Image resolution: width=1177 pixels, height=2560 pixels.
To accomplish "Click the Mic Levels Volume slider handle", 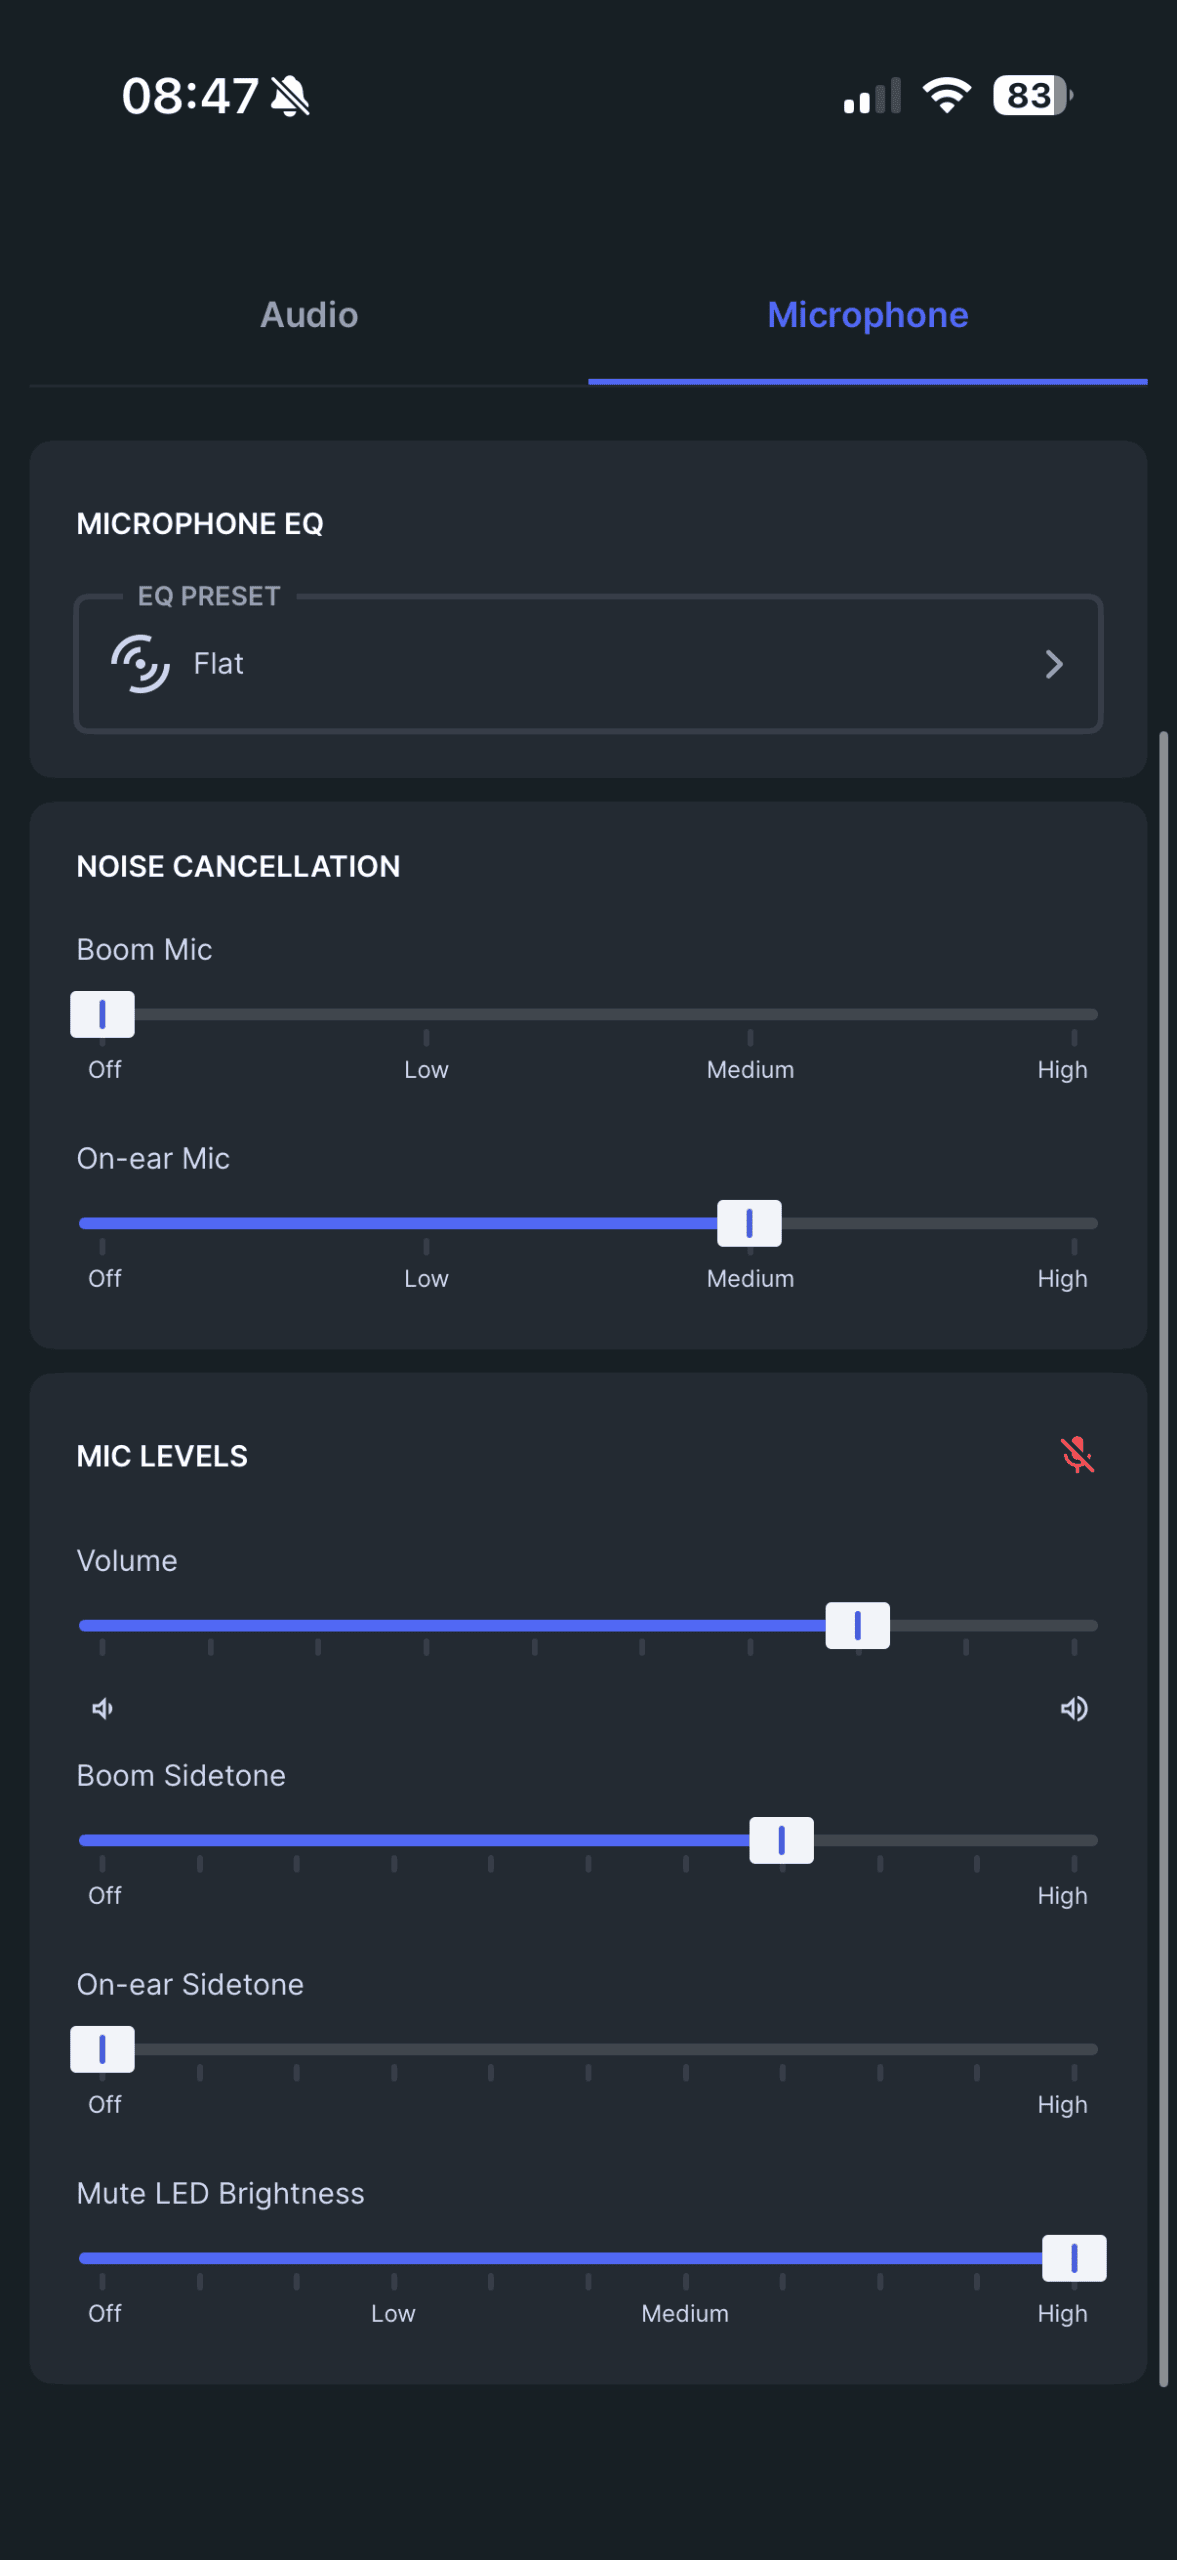I will coord(857,1626).
